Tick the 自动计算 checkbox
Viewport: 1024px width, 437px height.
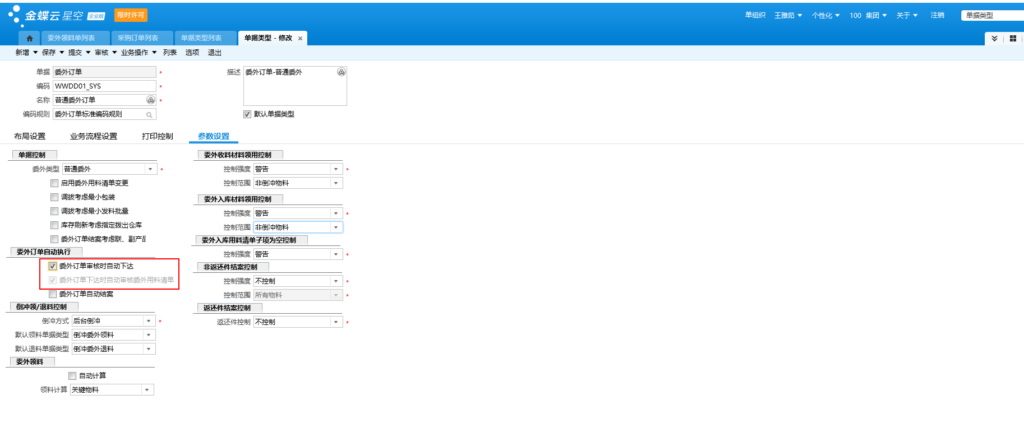[72, 375]
